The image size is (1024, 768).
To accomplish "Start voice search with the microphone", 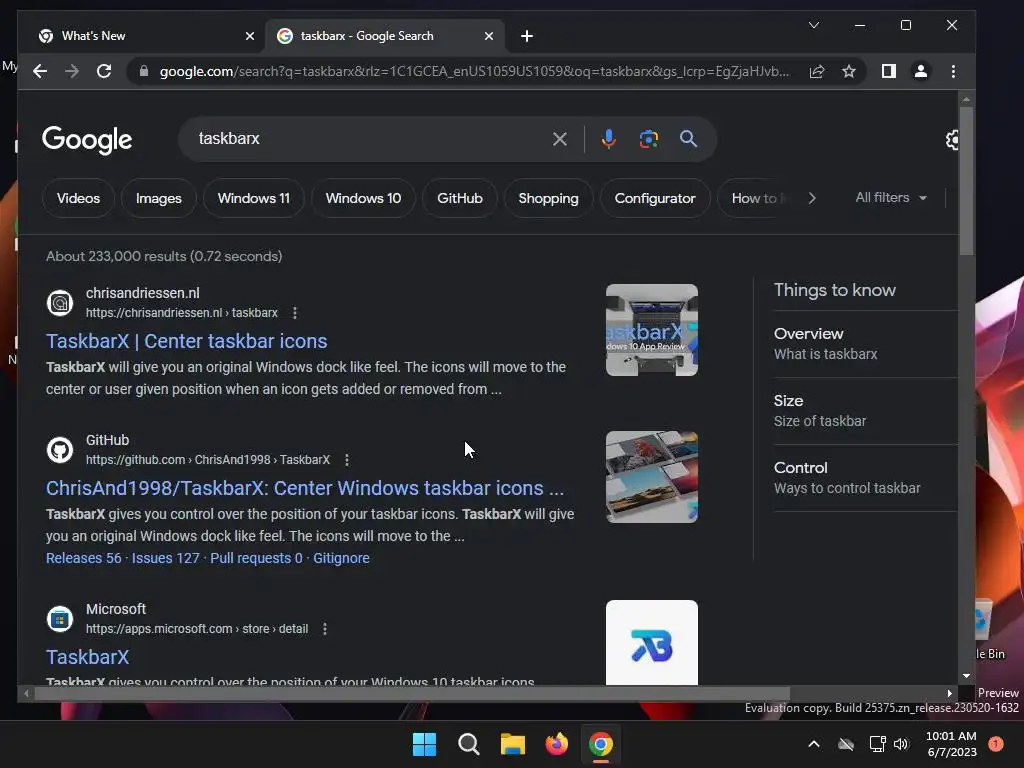I will 609,139.
